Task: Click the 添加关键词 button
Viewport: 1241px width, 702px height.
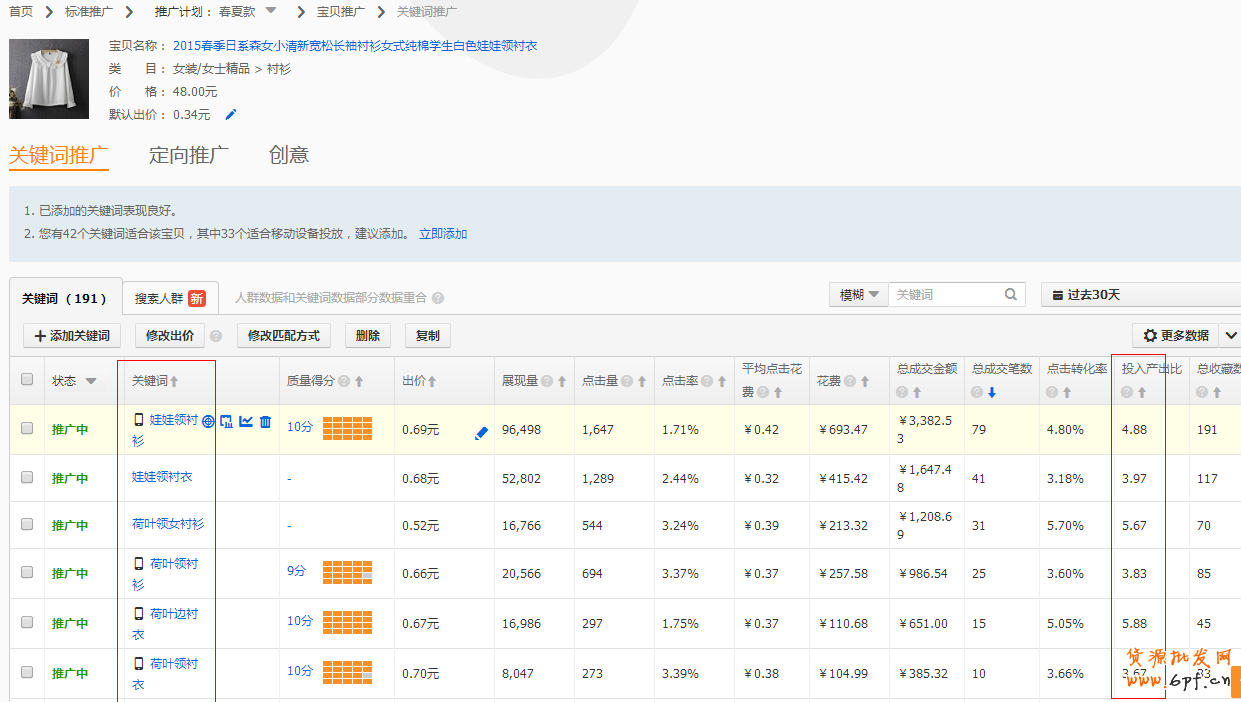Action: pos(72,336)
